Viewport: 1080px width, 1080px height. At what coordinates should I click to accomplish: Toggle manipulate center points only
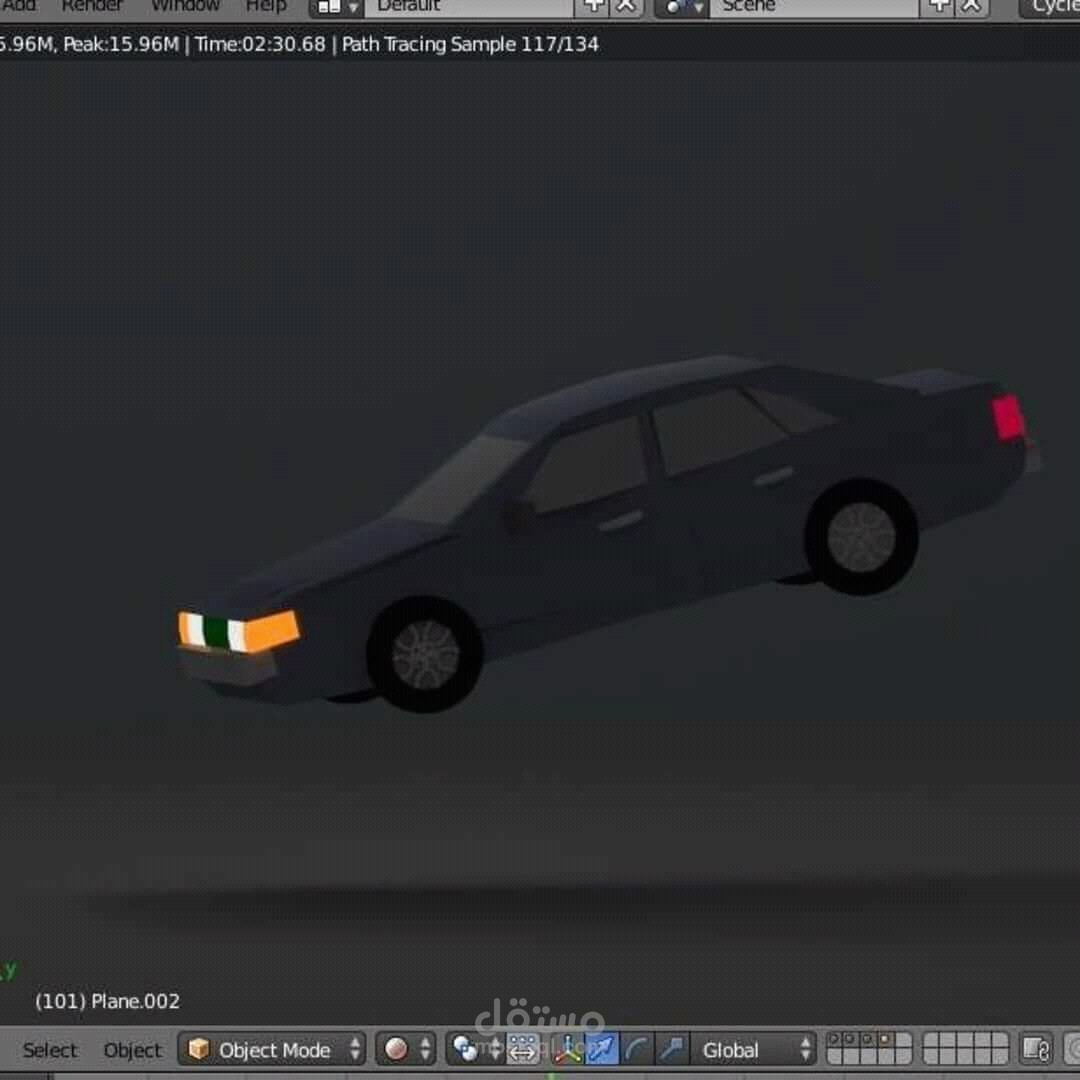coord(523,1049)
